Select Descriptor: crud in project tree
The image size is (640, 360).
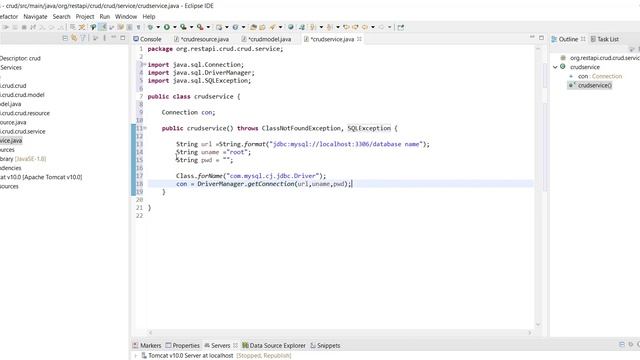(x=20, y=58)
